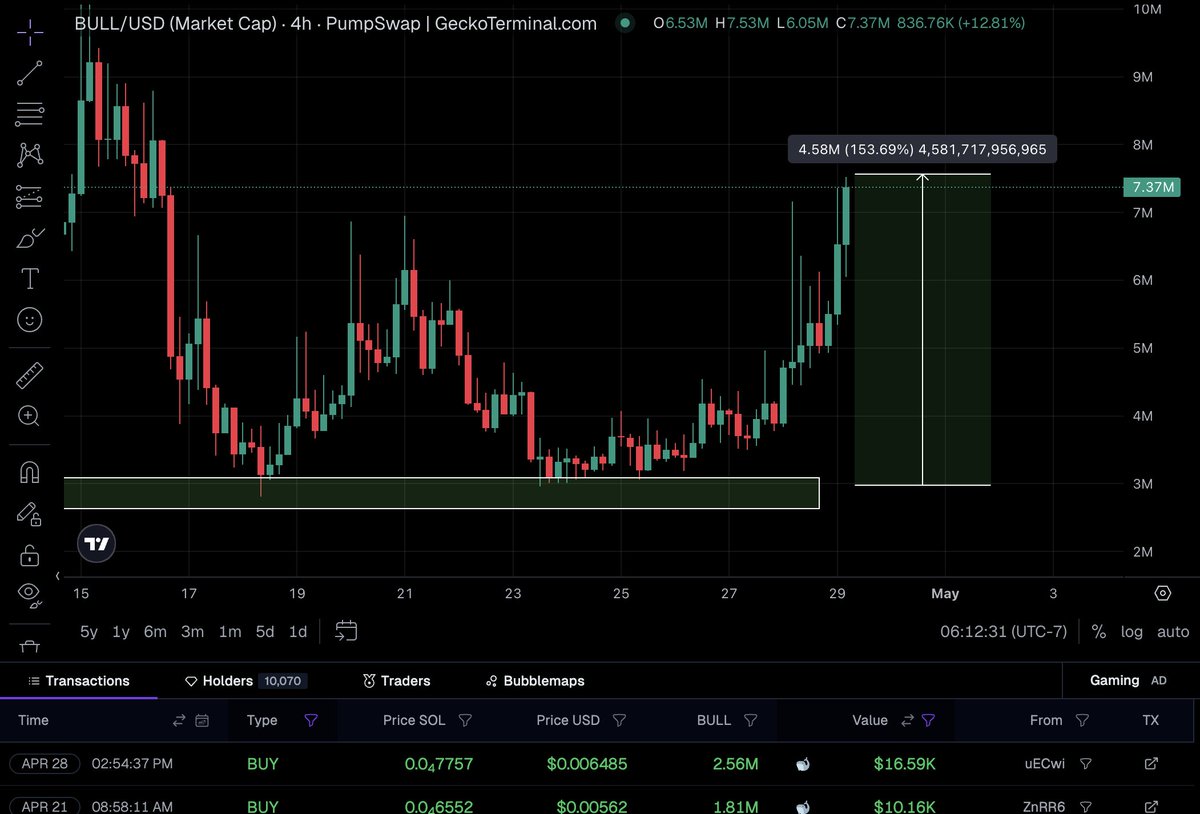The height and width of the screenshot is (814, 1200).
Task: Click the TradingView logo on the chart
Action: pyautogui.click(x=97, y=544)
